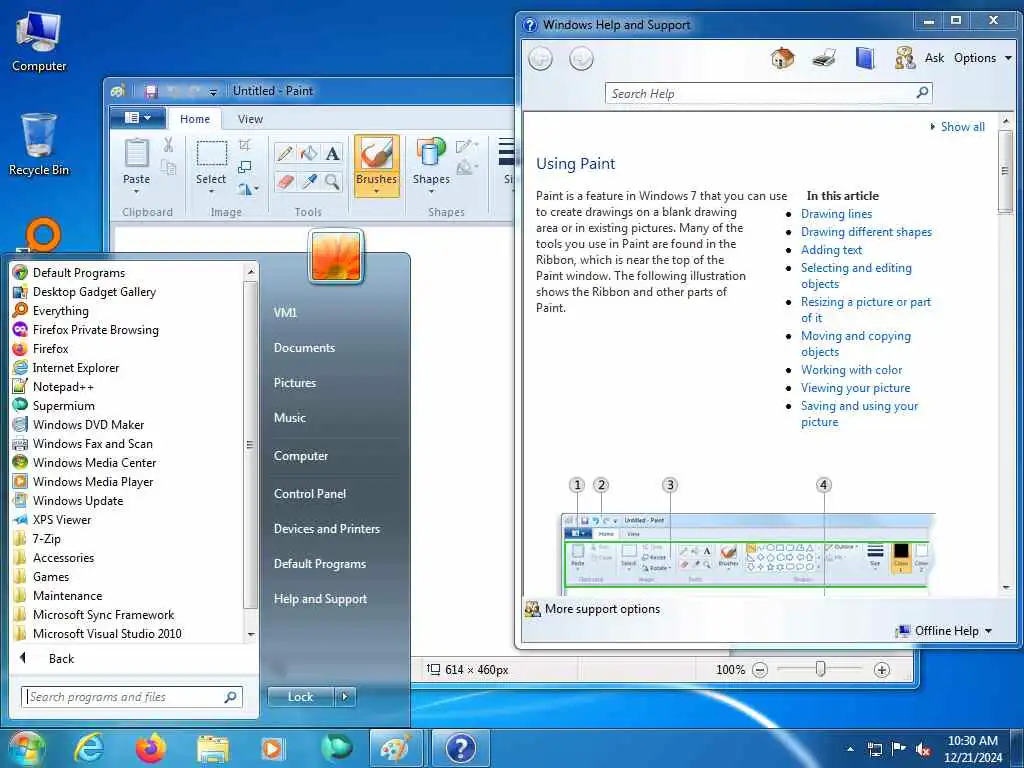The image size is (1024, 768).
Task: Open Internet Explorer from the taskbar
Action: [x=89, y=748]
